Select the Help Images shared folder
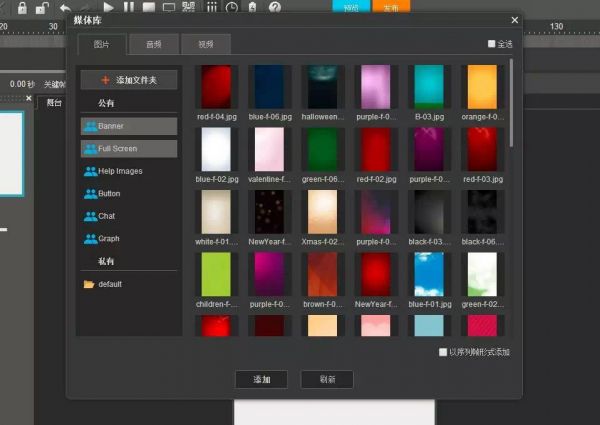Image resolution: width=600 pixels, height=425 pixels. click(x=120, y=171)
